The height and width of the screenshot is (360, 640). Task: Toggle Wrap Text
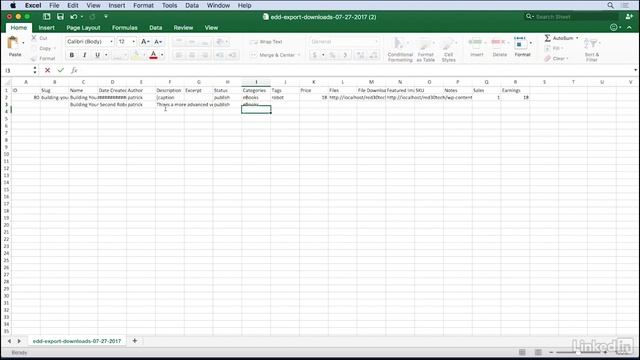266,42
